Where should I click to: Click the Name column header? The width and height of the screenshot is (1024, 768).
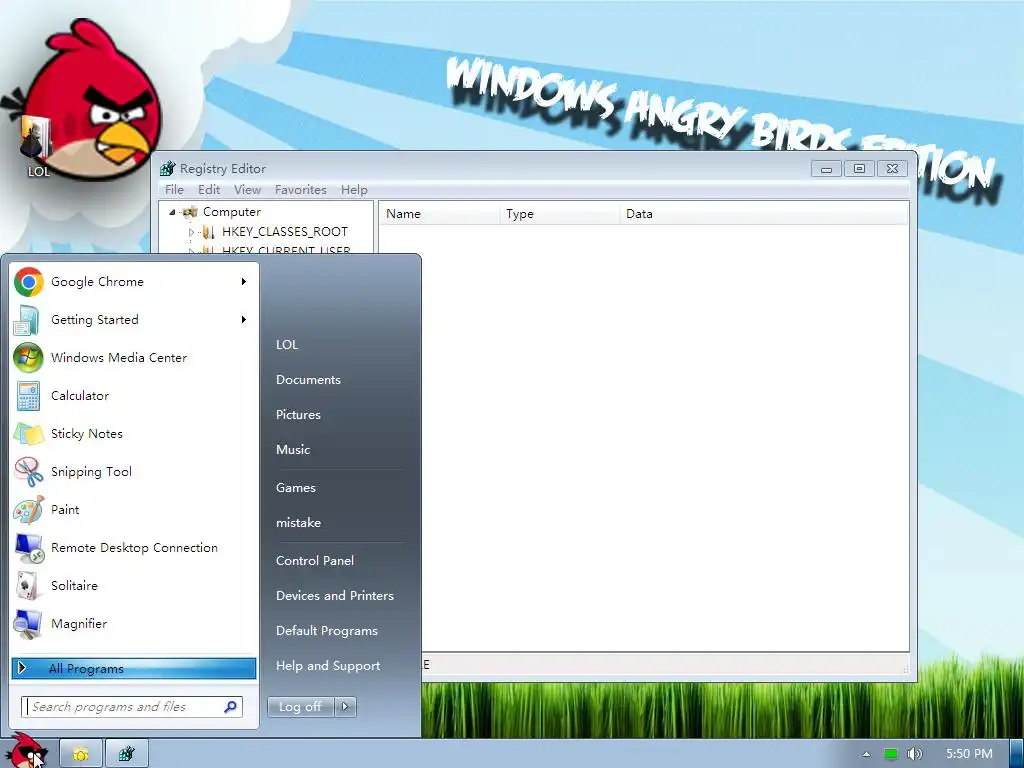(440, 214)
